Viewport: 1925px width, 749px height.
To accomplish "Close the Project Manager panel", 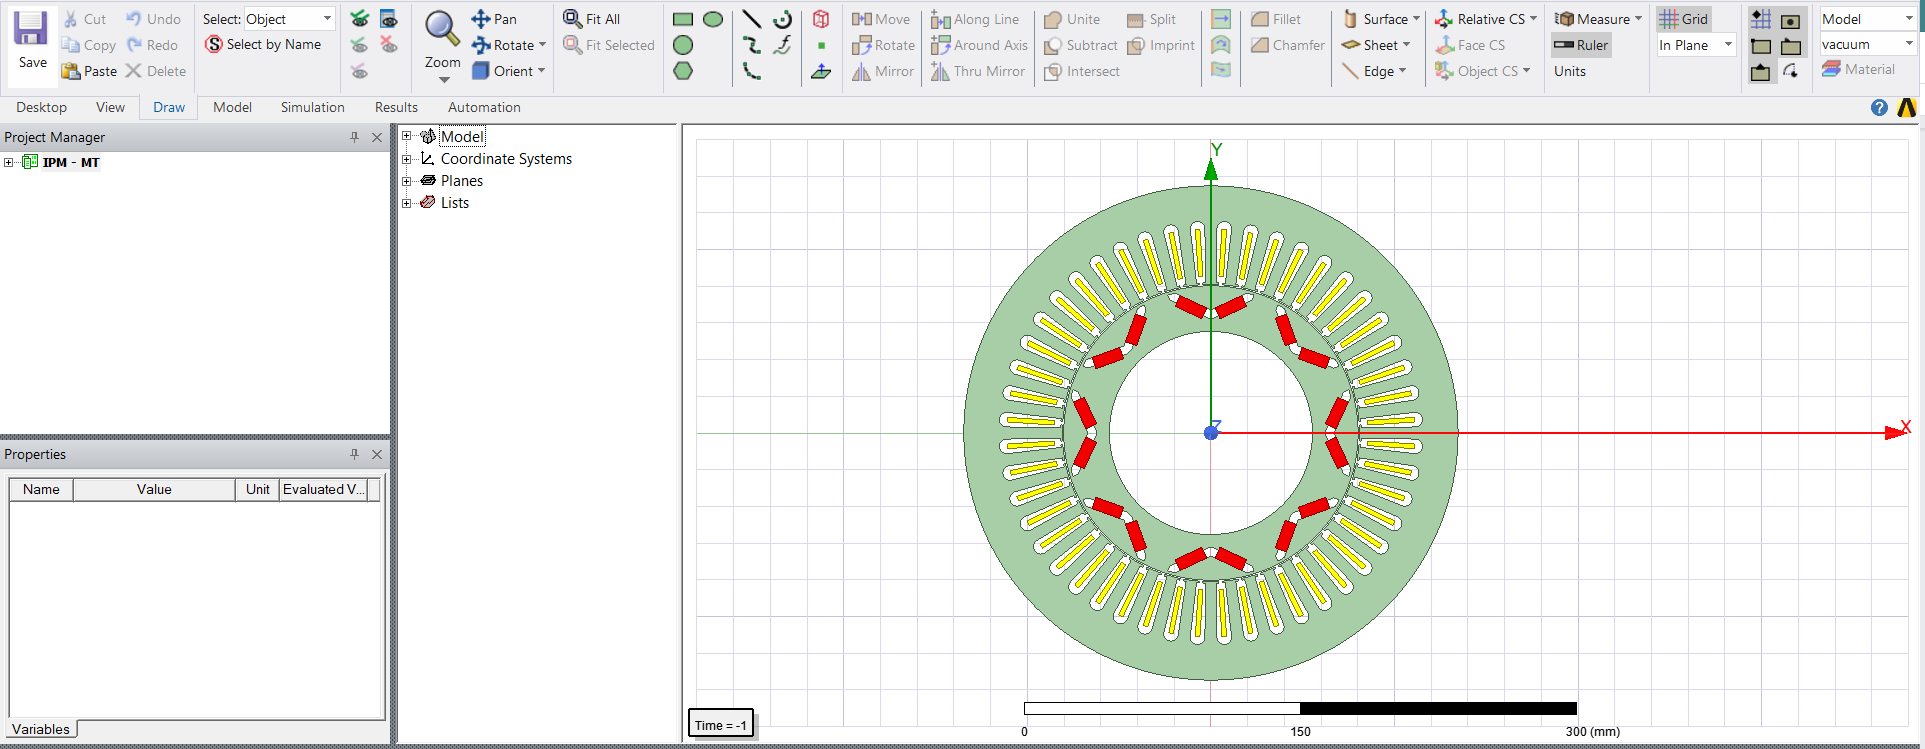I will 377,137.
